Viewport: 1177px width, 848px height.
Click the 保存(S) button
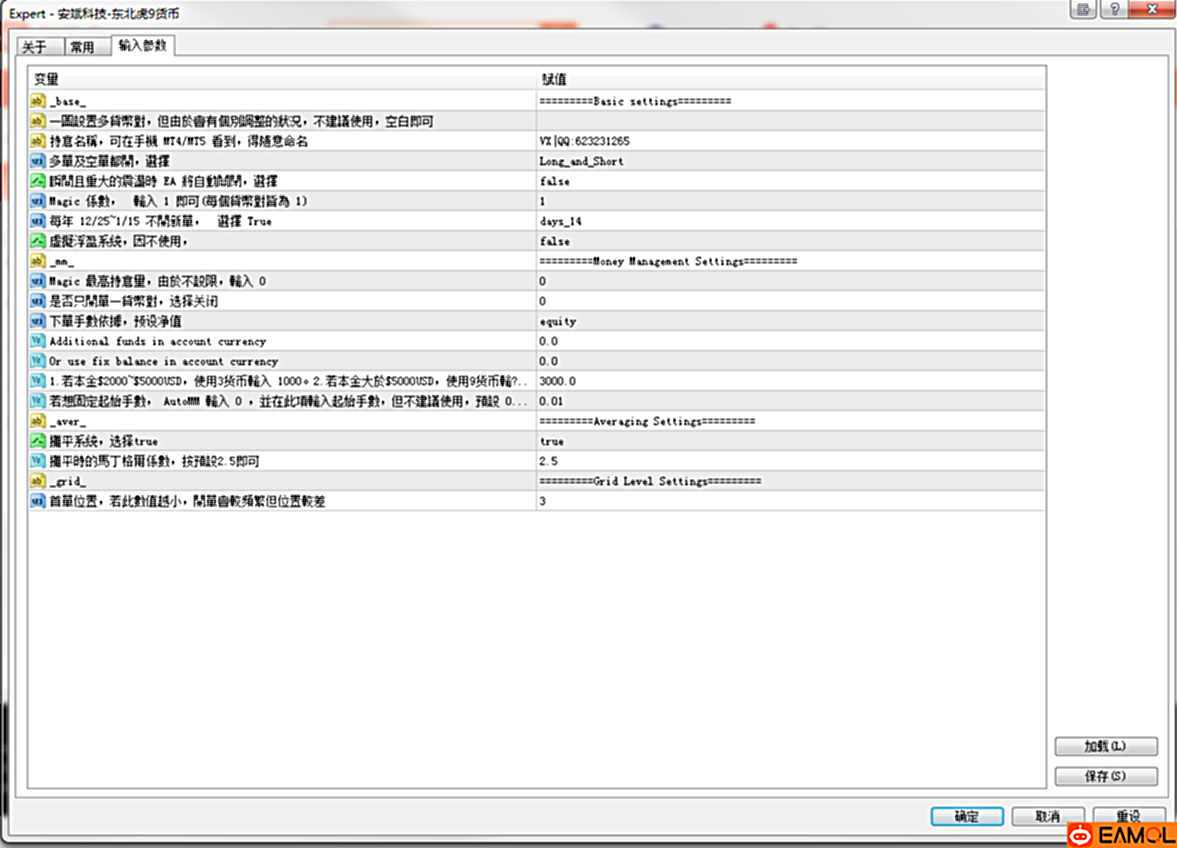click(x=1105, y=776)
